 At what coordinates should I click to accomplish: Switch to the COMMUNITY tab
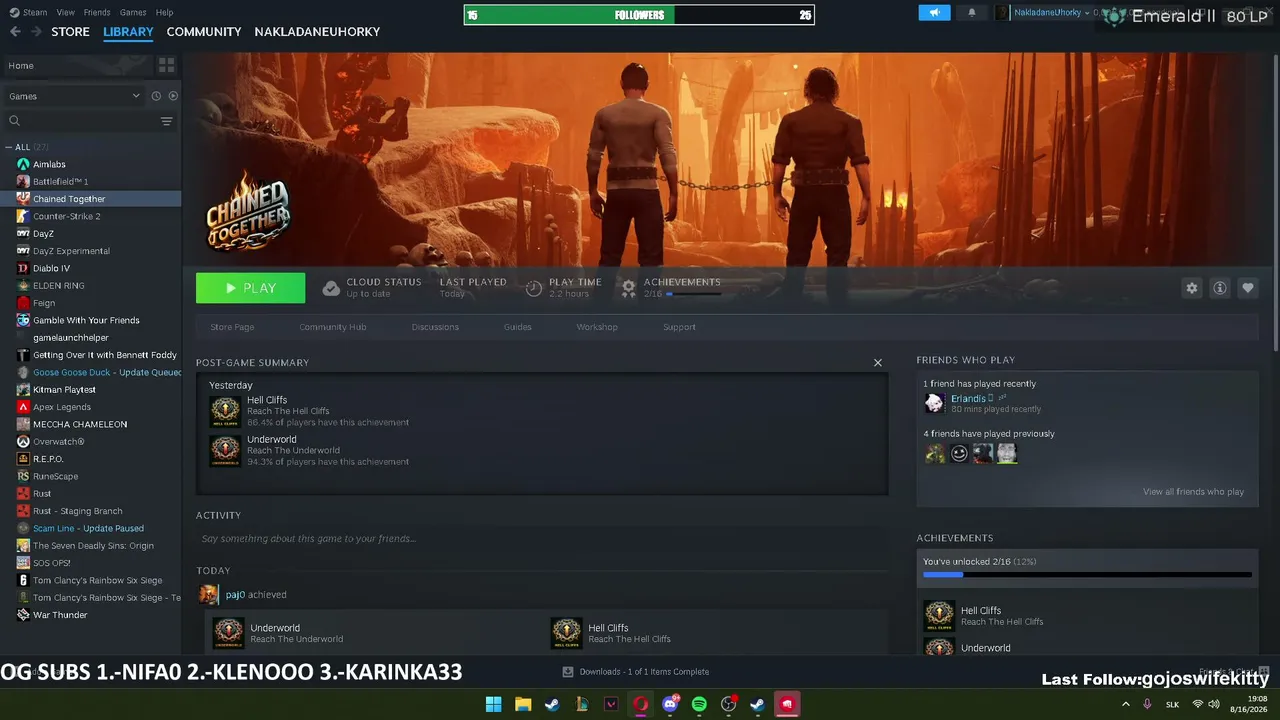click(x=204, y=32)
